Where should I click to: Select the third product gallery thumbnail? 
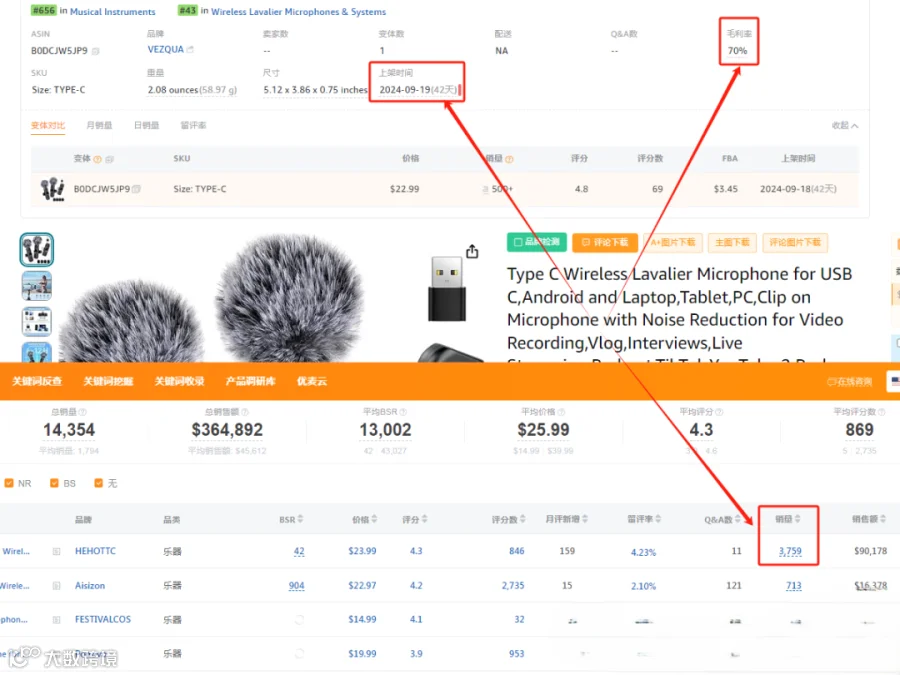(37, 321)
